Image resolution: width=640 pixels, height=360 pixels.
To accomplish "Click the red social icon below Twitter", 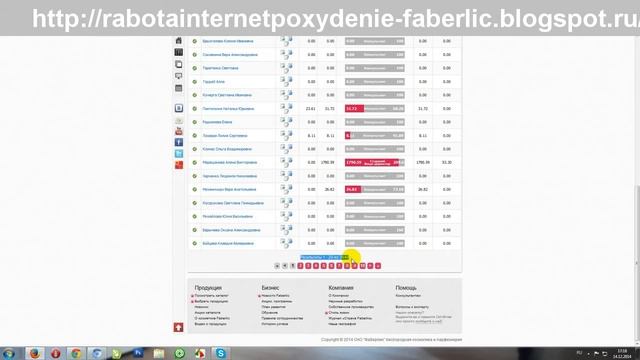I will (x=179, y=165).
